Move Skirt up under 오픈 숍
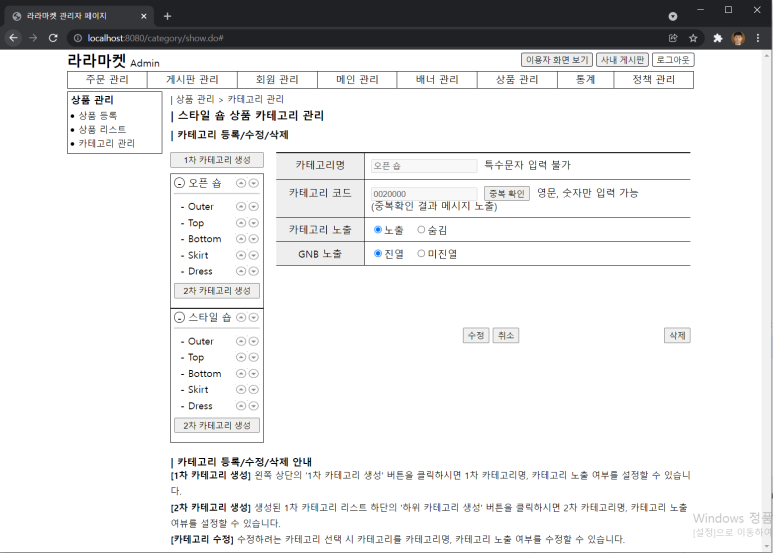The image size is (773, 553). pos(241,255)
